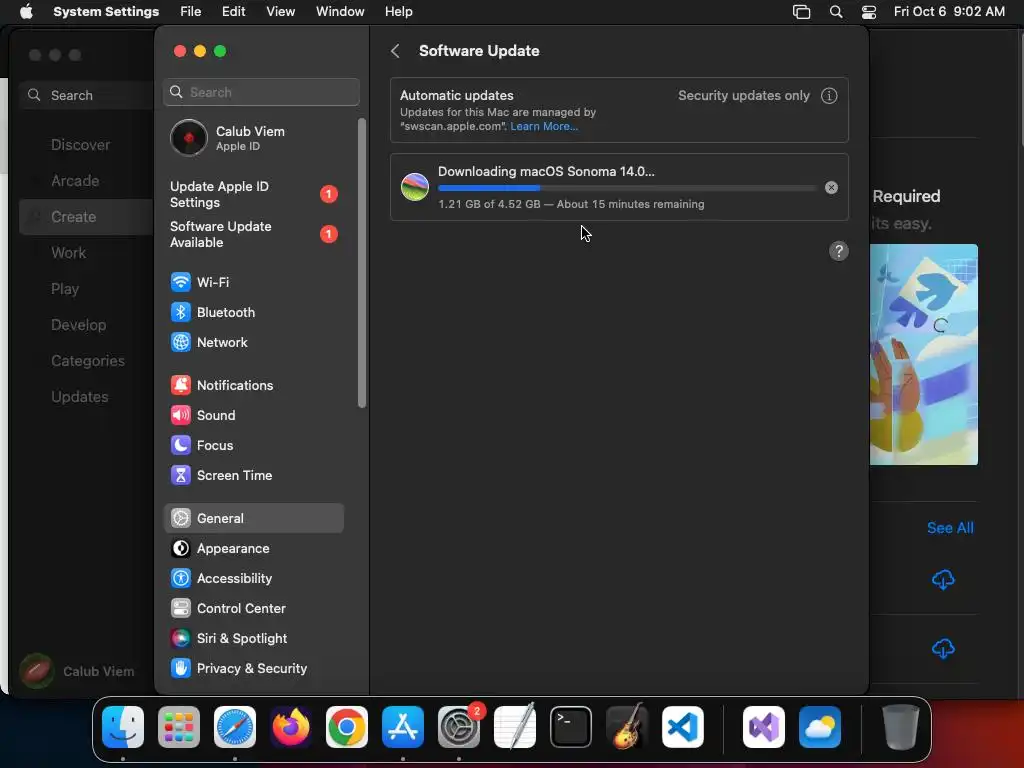Select Create in App Store sidebar
The image size is (1024, 768).
[85, 217]
